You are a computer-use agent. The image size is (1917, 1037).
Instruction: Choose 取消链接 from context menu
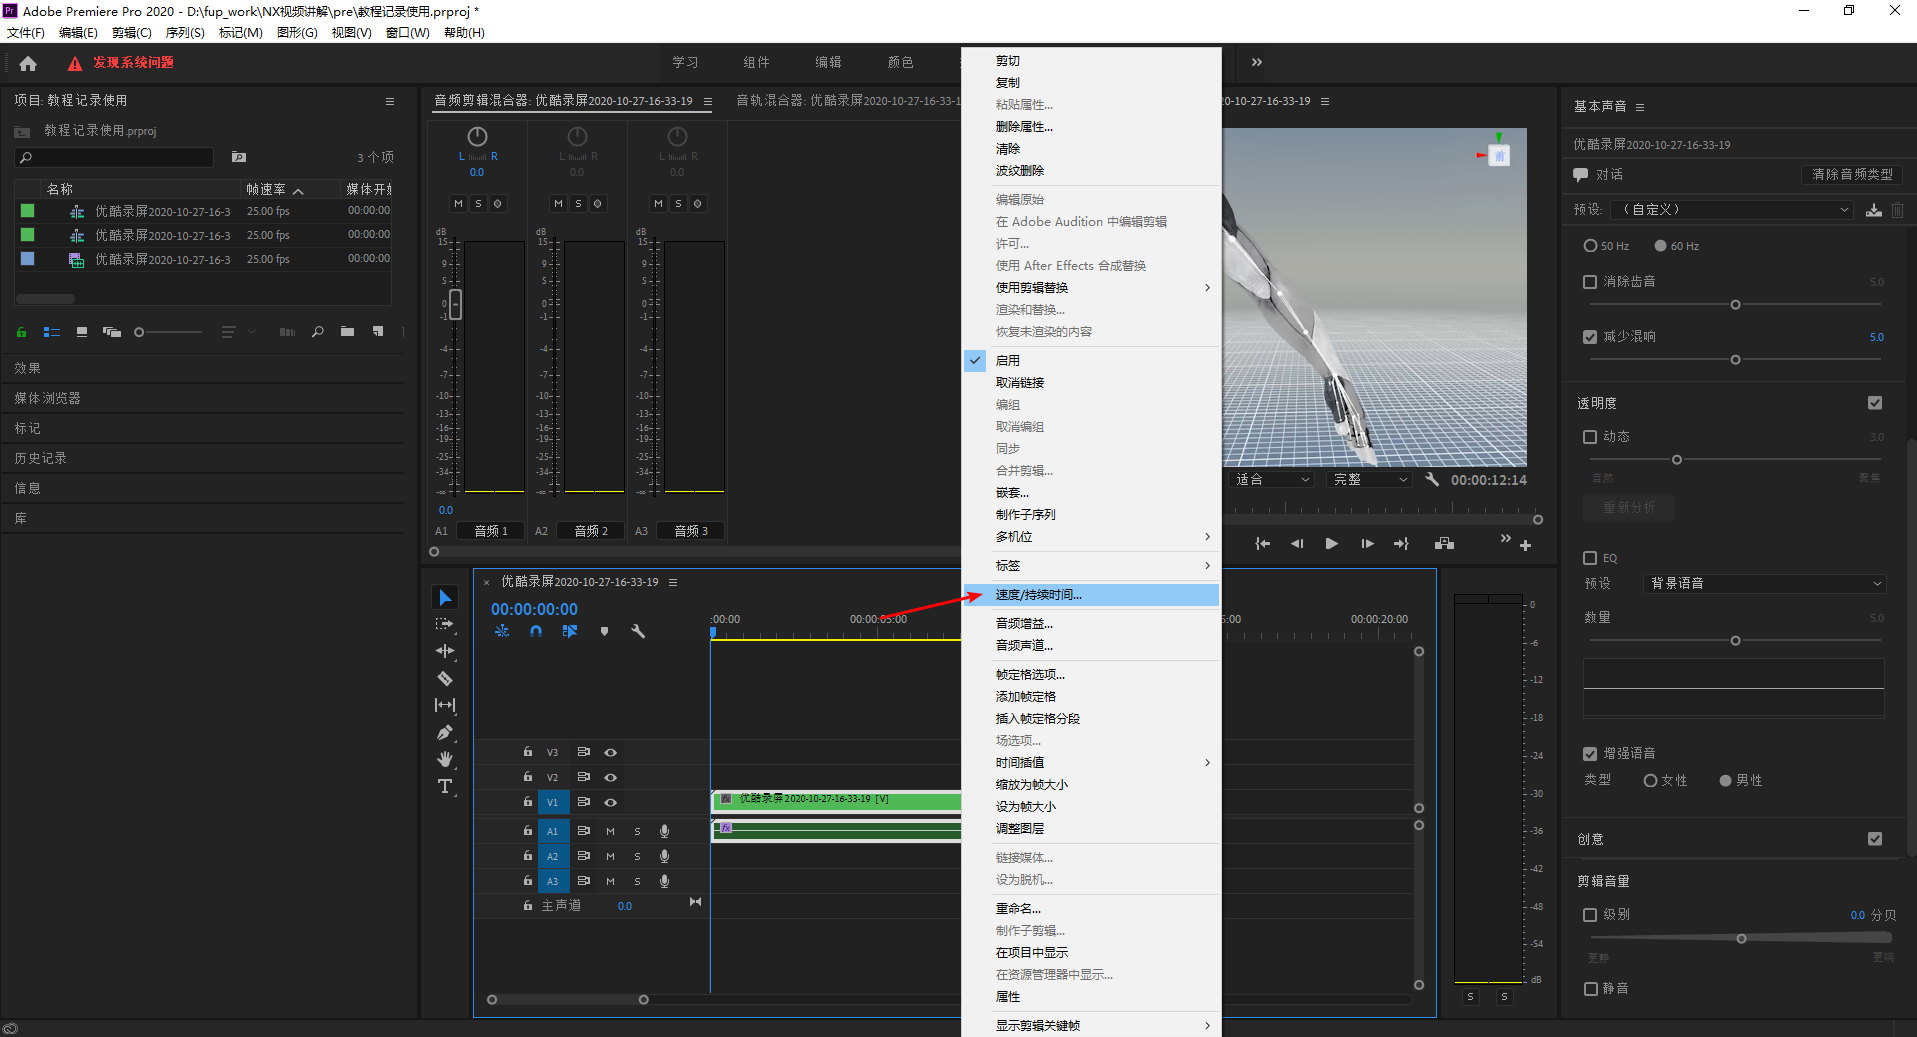click(x=1091, y=383)
